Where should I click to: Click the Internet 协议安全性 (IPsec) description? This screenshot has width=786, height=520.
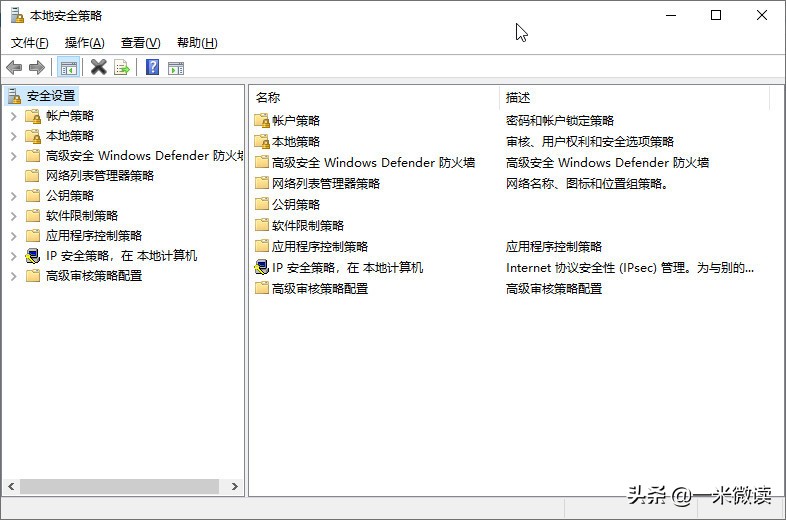[x=630, y=267]
